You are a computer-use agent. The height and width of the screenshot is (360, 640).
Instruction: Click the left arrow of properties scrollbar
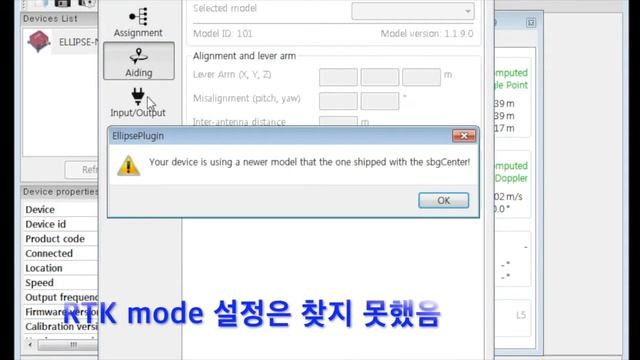[x=30, y=345]
